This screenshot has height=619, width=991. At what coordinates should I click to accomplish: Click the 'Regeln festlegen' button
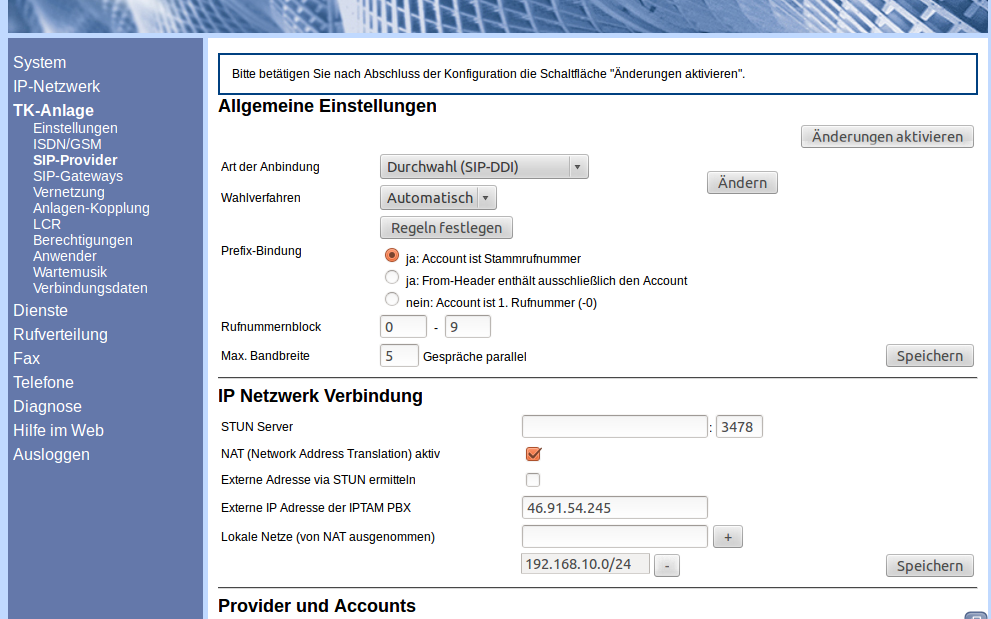(446, 228)
